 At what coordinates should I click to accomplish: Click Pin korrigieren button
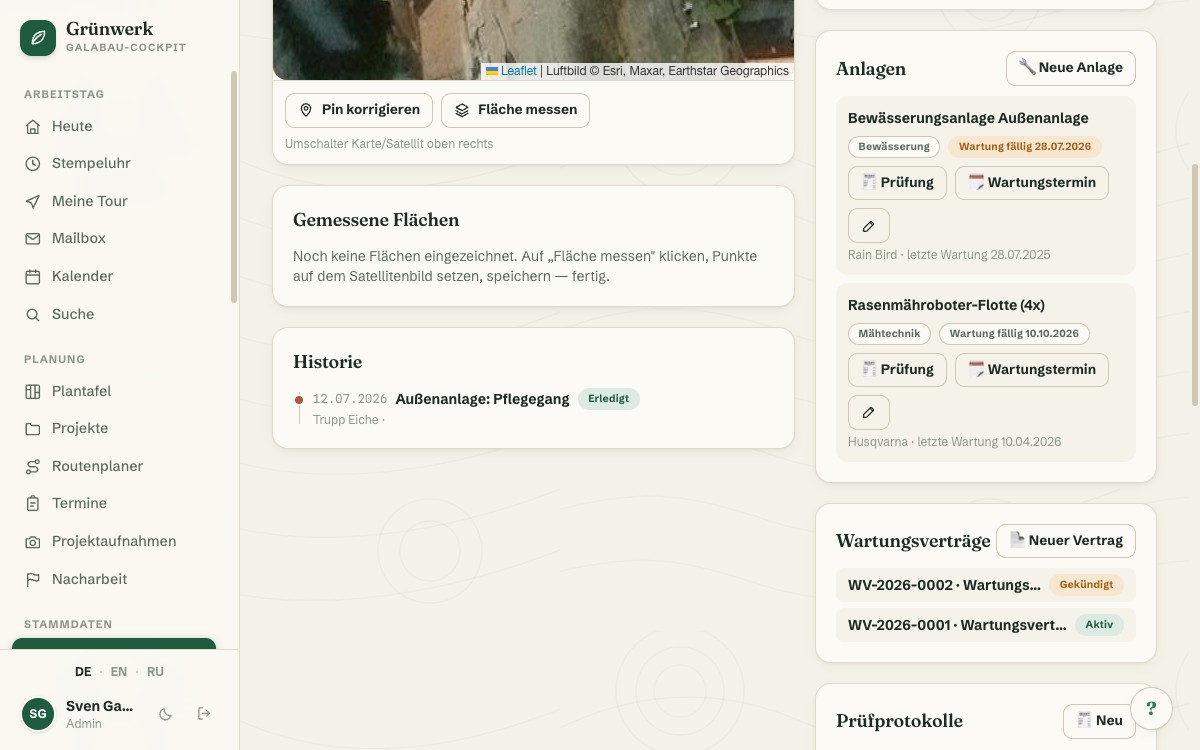(359, 110)
